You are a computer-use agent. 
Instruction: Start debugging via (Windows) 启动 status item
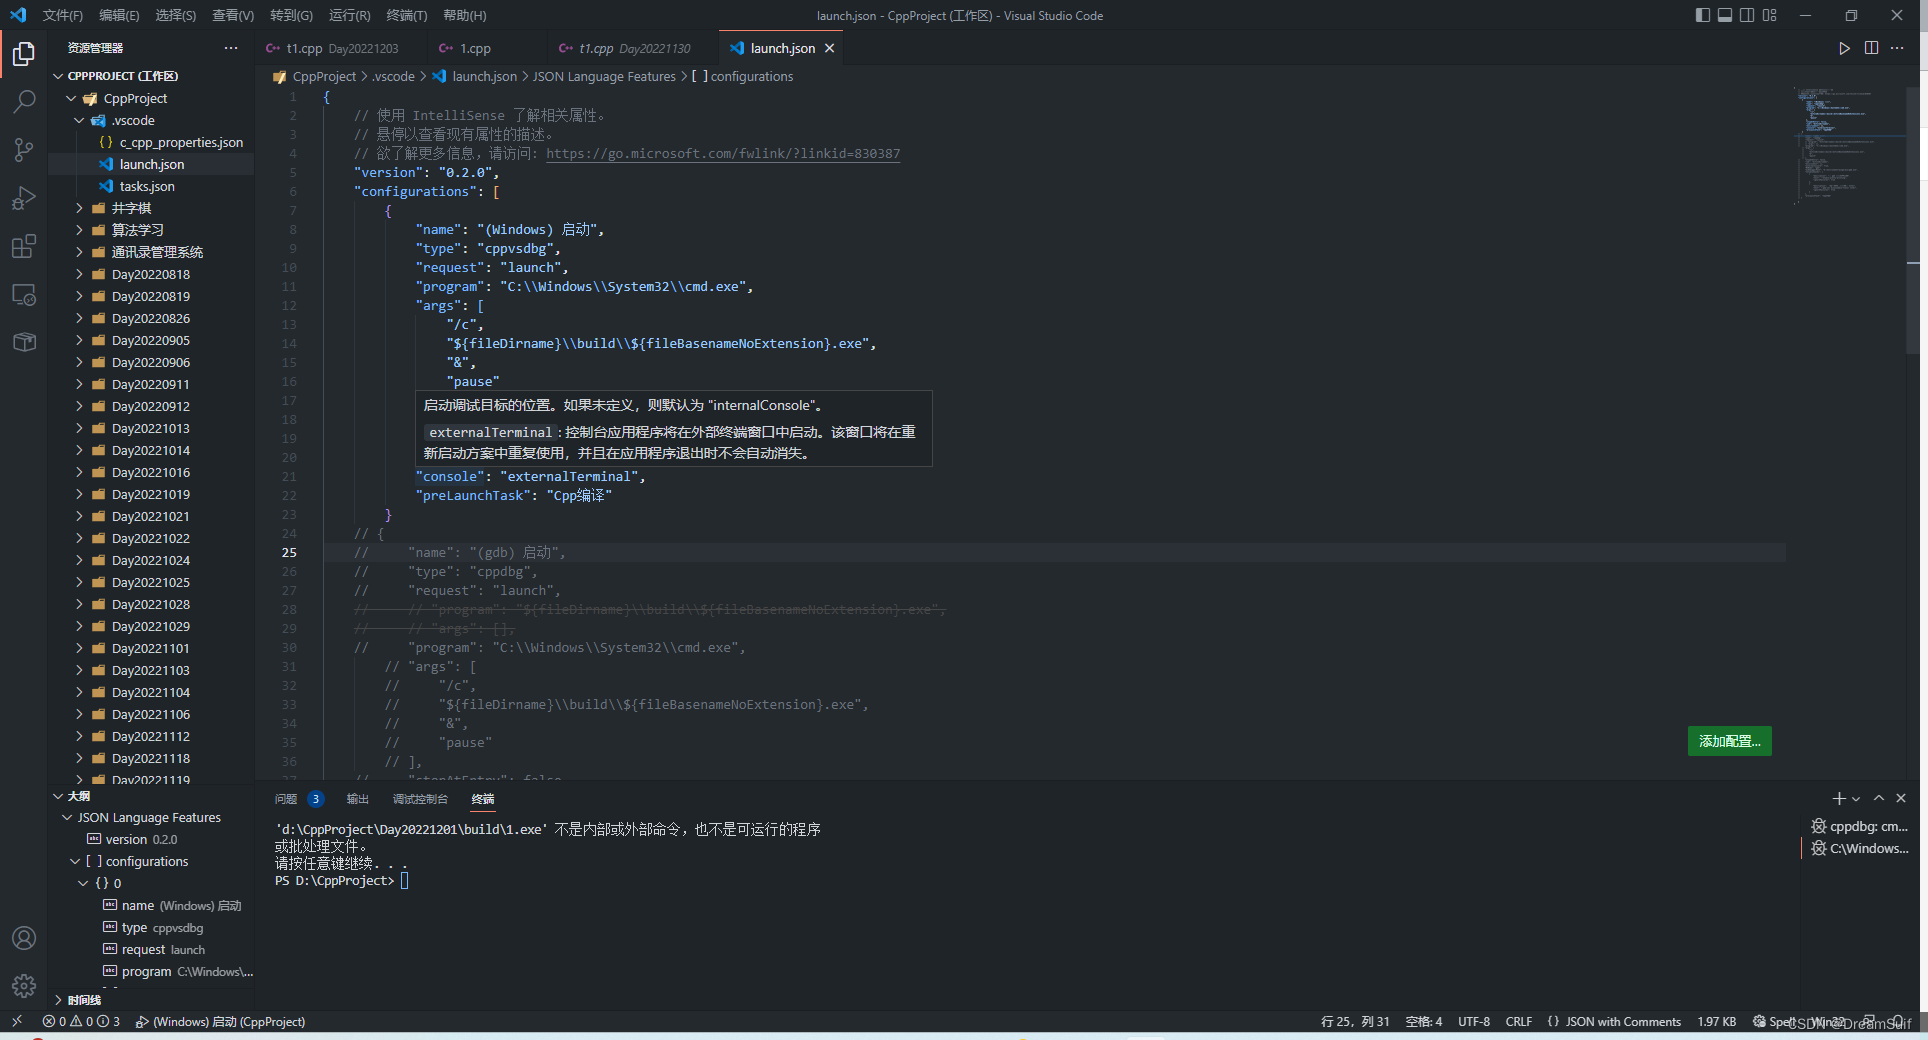(220, 1021)
